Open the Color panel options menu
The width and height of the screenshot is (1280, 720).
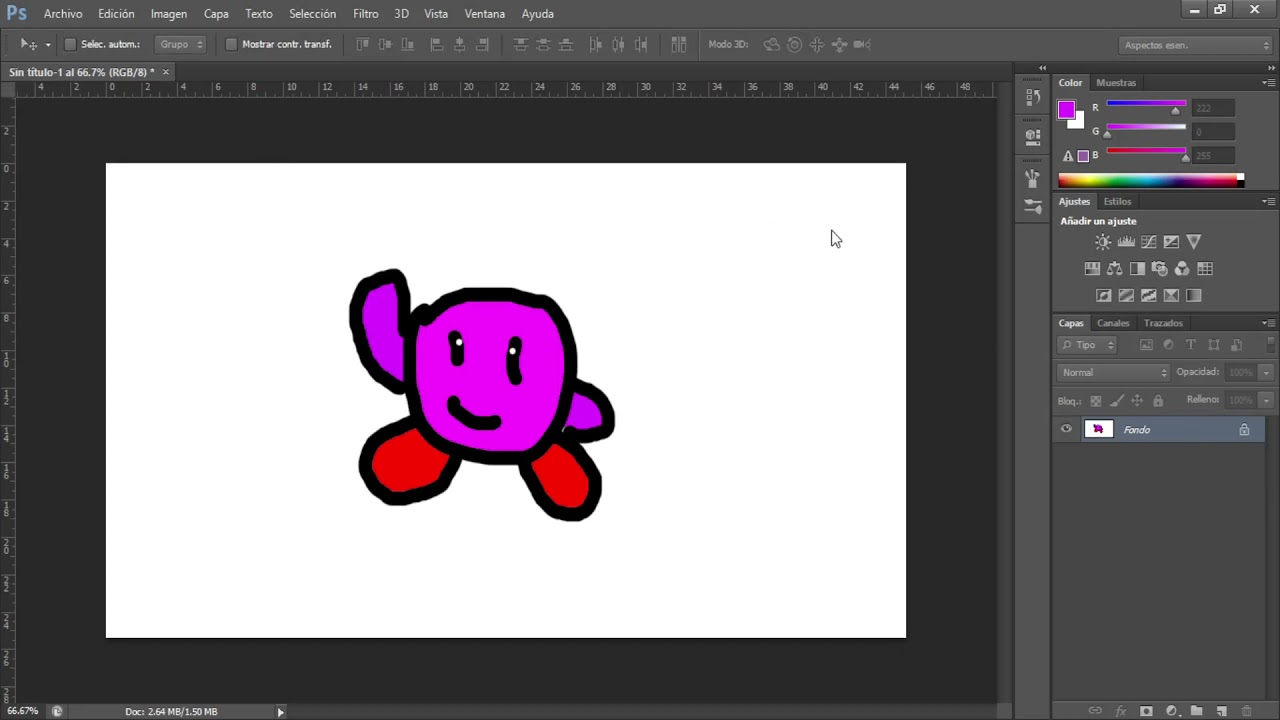pyautogui.click(x=1268, y=83)
